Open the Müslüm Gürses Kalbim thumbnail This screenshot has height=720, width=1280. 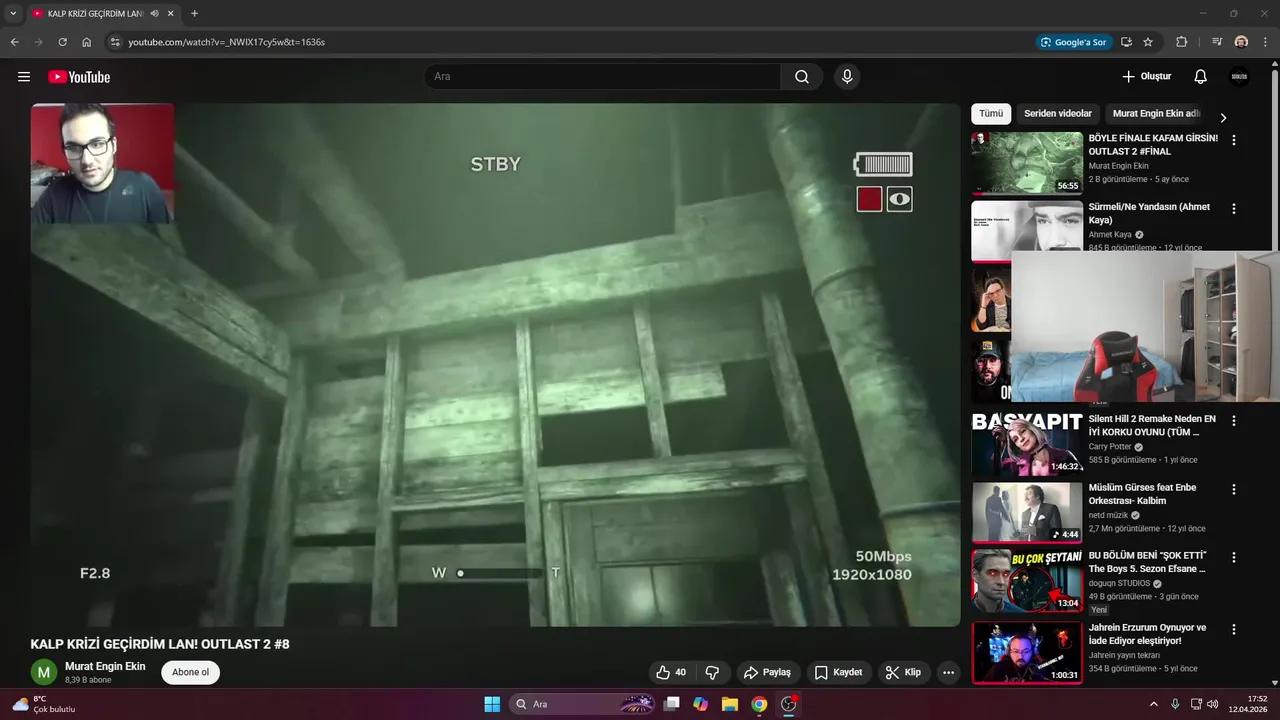pyautogui.click(x=1027, y=512)
